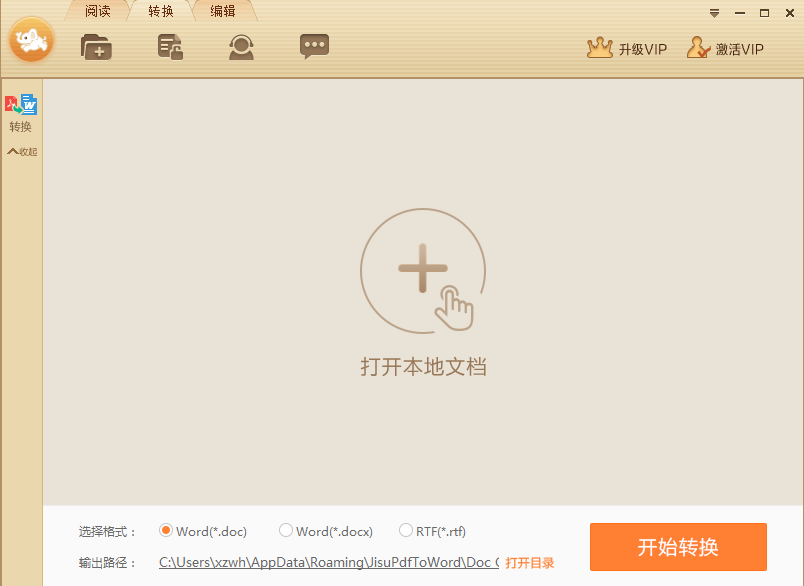804x586 pixels.
Task: Open output folder via 打开目录 link
Action: click(x=530, y=562)
